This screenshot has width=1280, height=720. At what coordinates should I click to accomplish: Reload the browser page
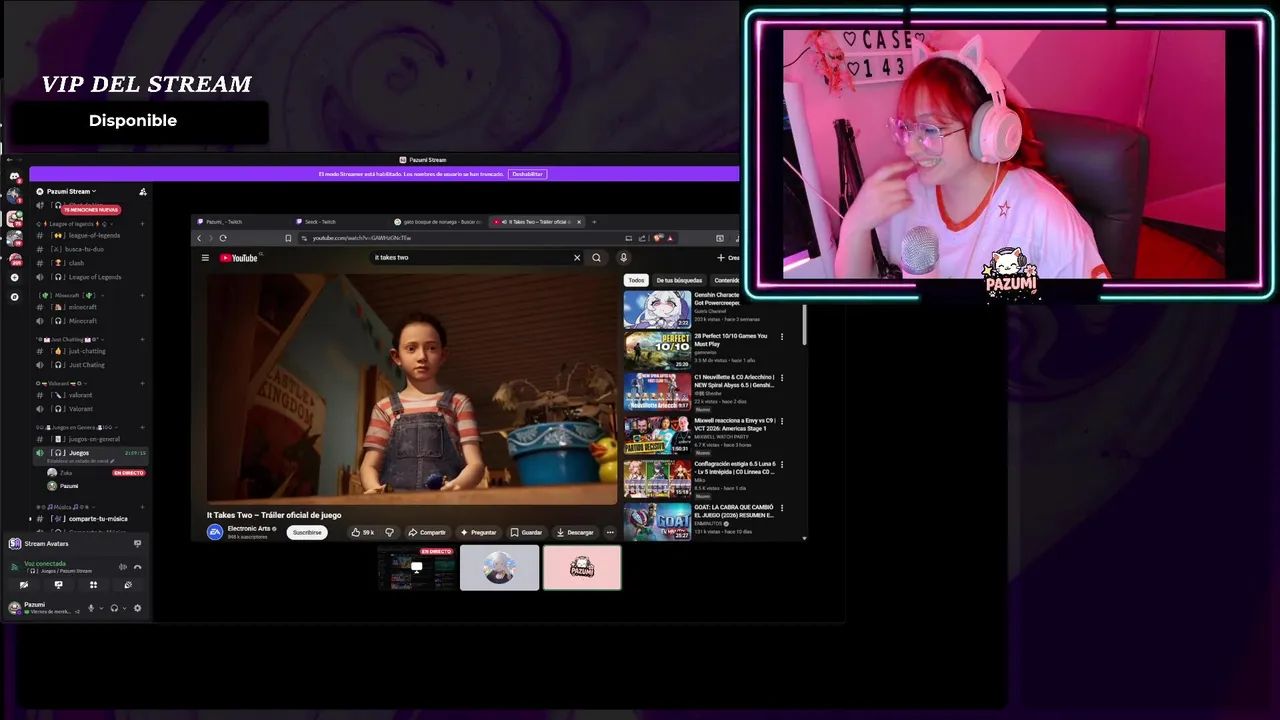coord(223,238)
